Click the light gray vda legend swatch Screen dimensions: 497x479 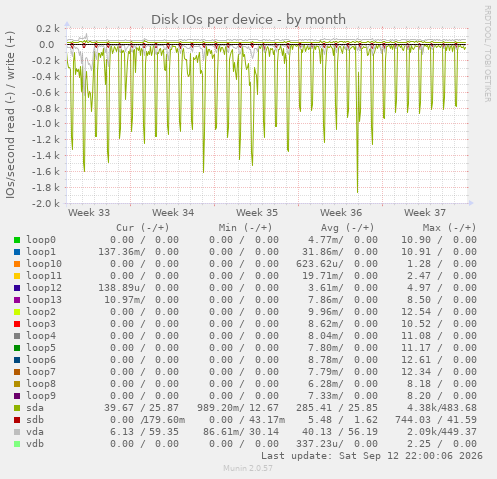[x=17, y=432]
